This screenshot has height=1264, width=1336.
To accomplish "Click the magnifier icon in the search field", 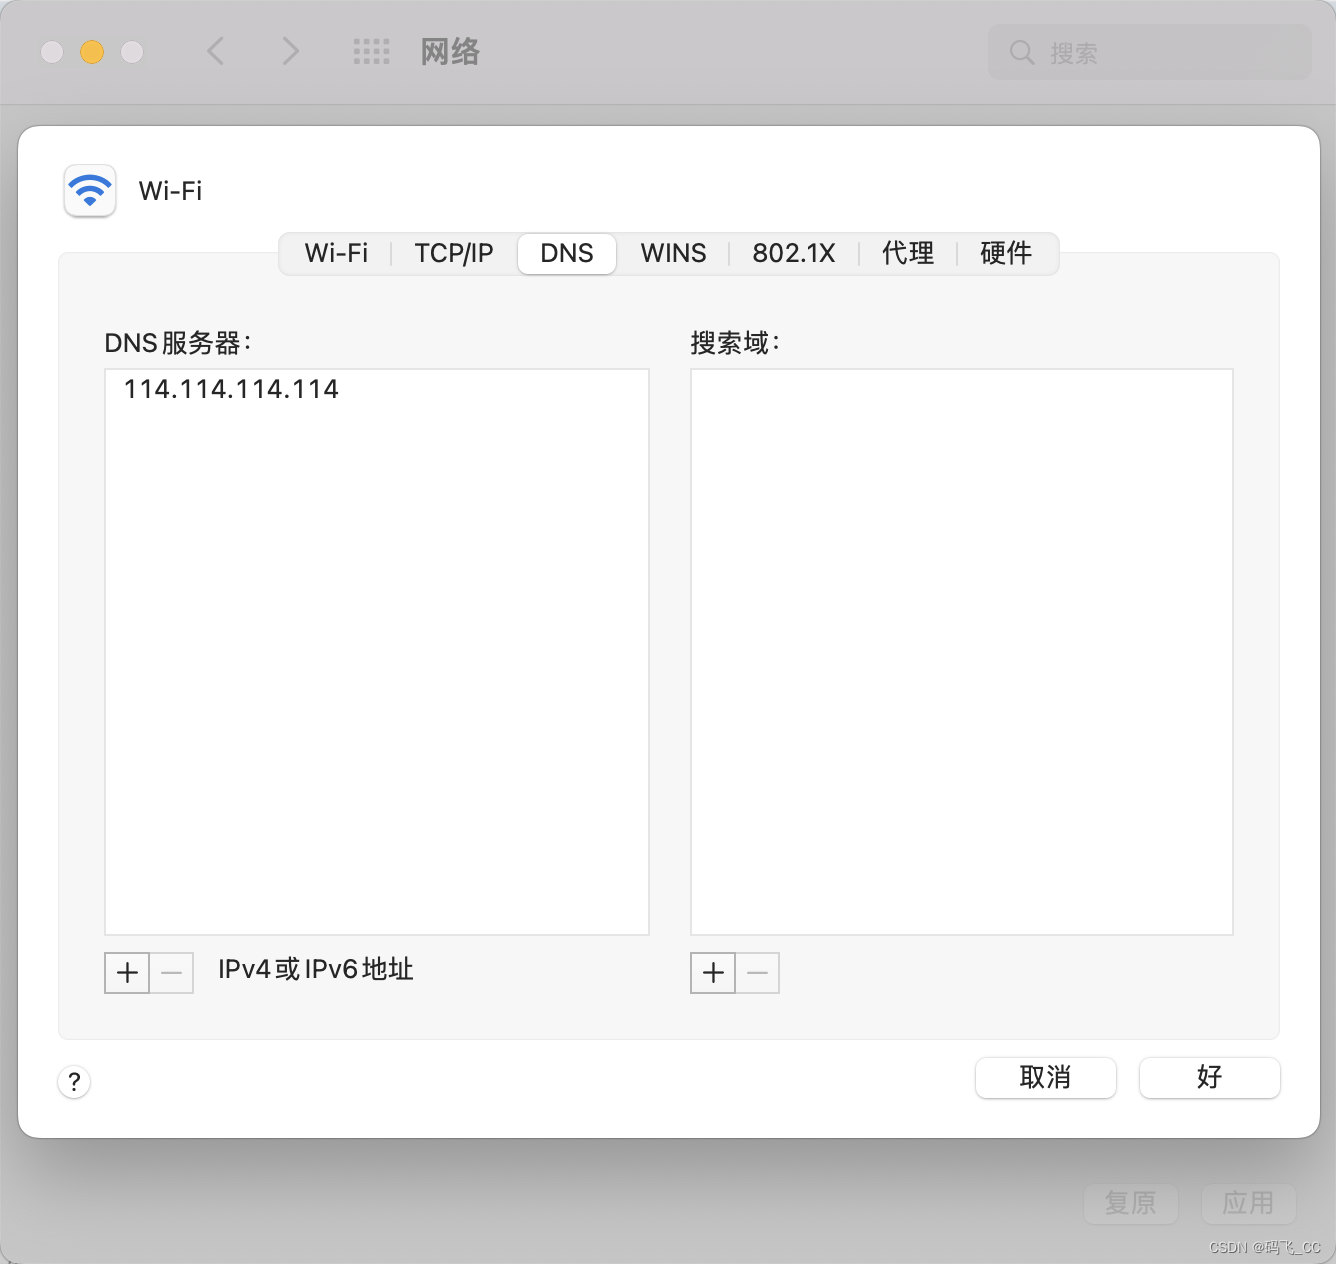I will click(x=1021, y=52).
